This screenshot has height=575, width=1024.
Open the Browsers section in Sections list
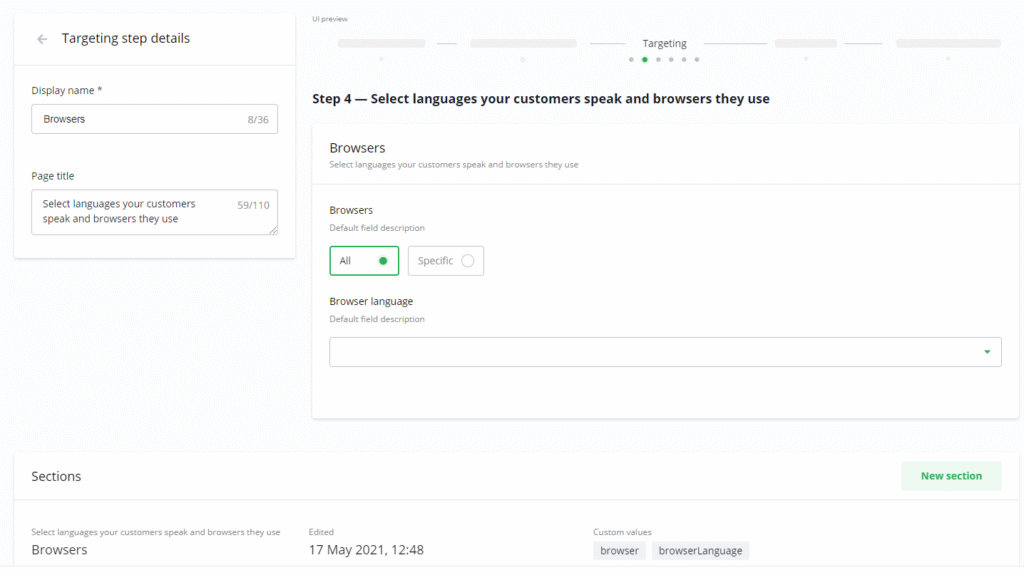60,550
